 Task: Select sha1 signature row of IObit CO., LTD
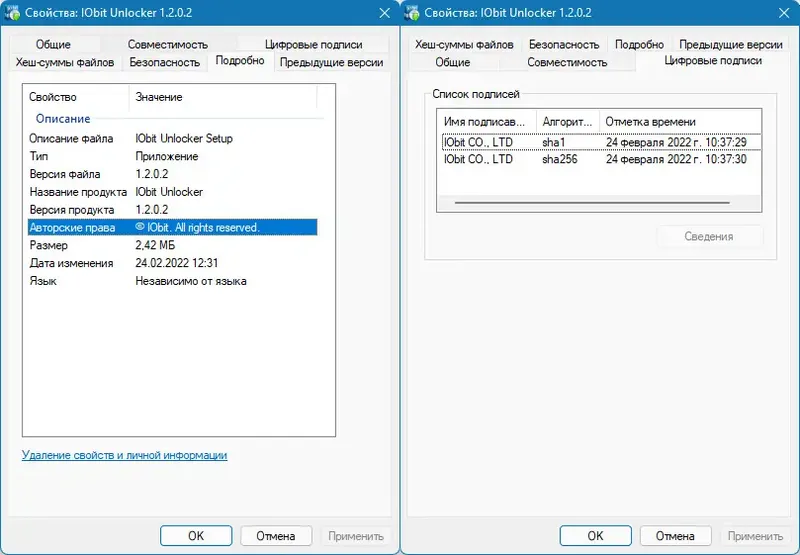click(x=601, y=142)
